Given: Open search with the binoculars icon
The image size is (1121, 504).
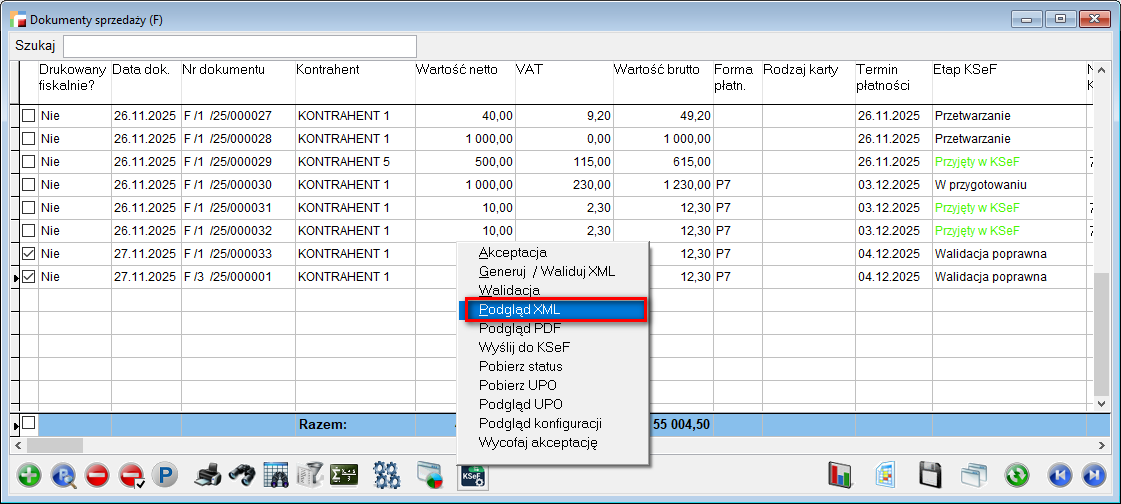Looking at the screenshot, I should [x=241, y=475].
